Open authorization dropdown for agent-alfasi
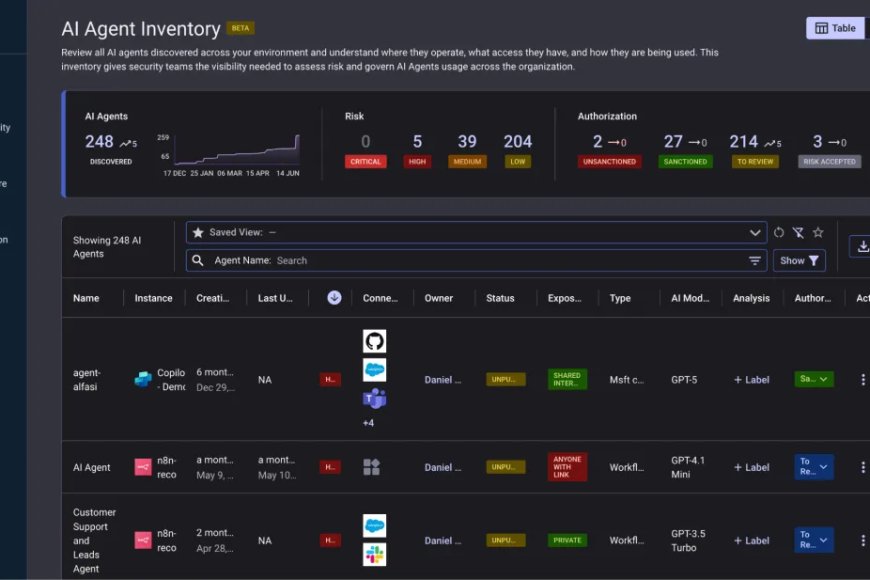 [814, 379]
